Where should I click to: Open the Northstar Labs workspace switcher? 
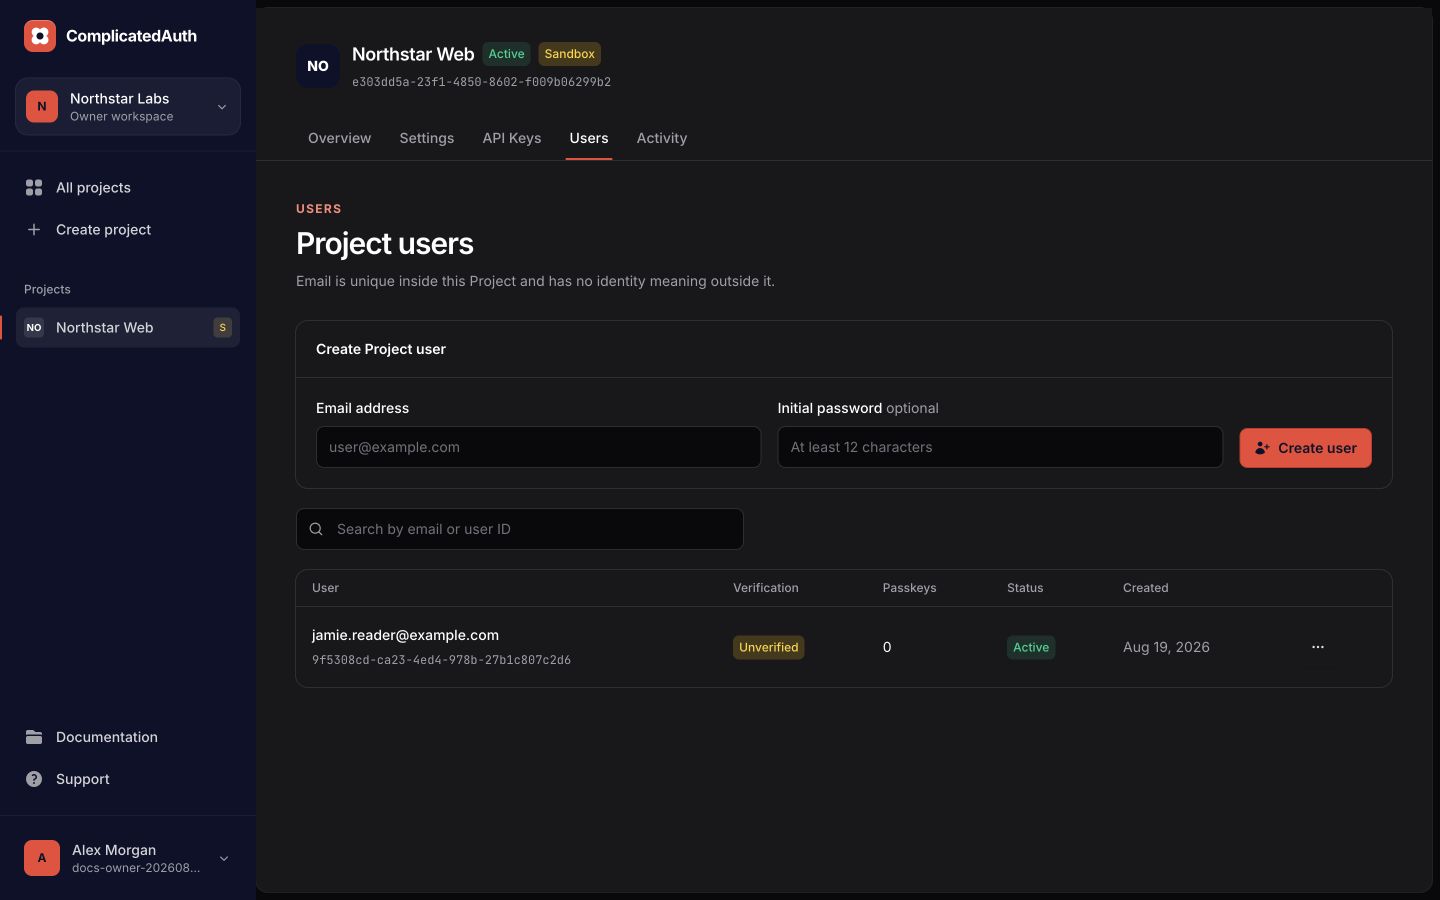(x=128, y=106)
